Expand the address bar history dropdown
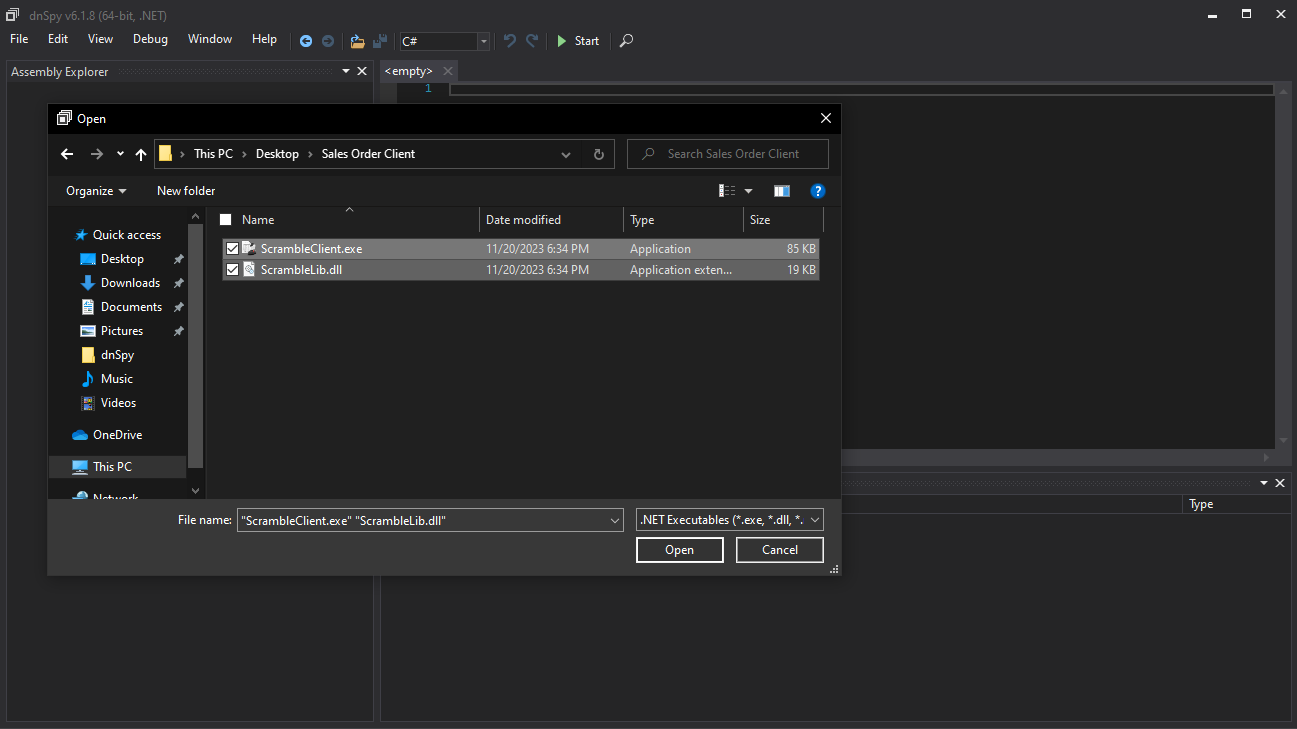Screen dimensions: 1297x729 coord(566,154)
